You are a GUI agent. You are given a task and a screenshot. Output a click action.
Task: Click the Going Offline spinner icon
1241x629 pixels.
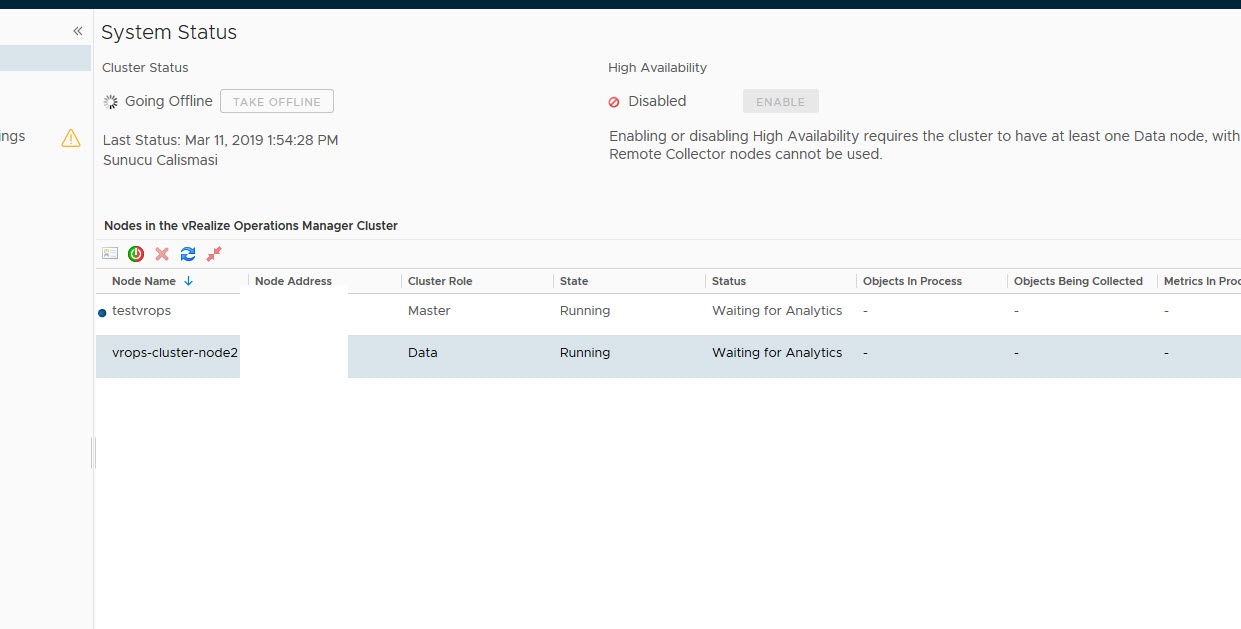coord(111,102)
